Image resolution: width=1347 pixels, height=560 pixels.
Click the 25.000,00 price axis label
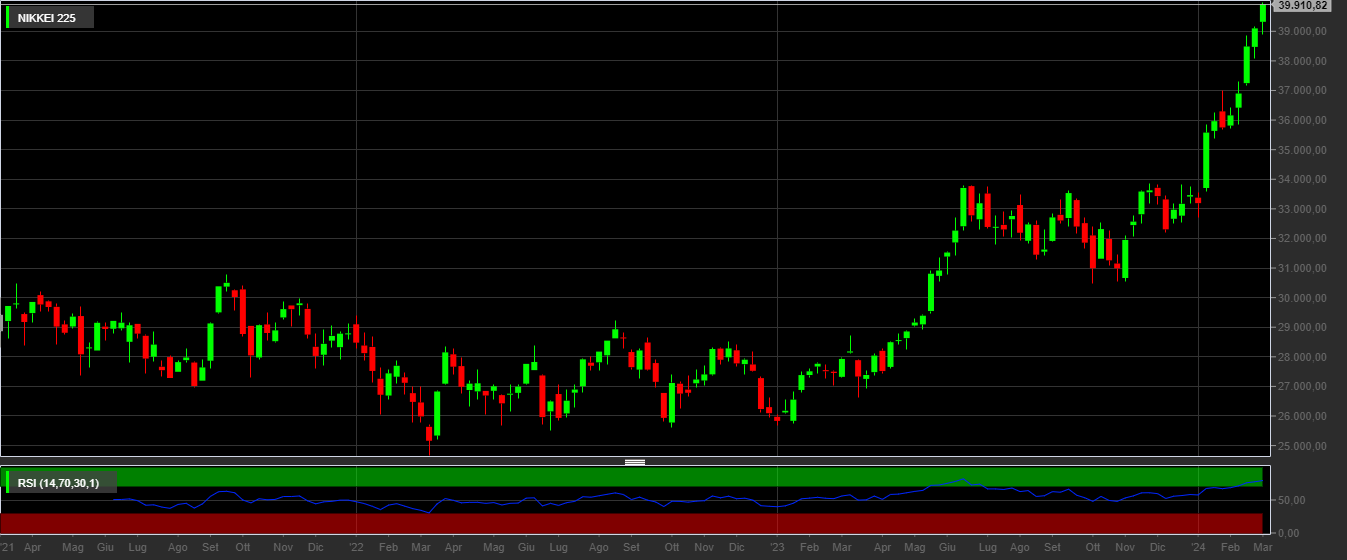click(x=1302, y=446)
